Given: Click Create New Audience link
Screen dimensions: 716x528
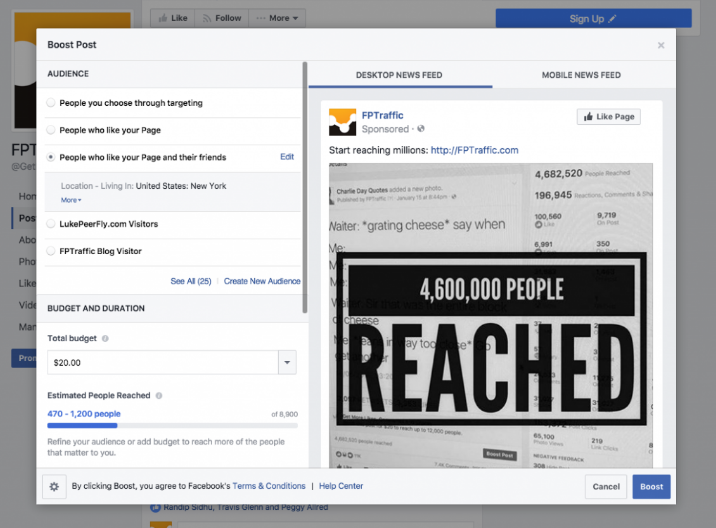Looking at the screenshot, I should [x=262, y=281].
